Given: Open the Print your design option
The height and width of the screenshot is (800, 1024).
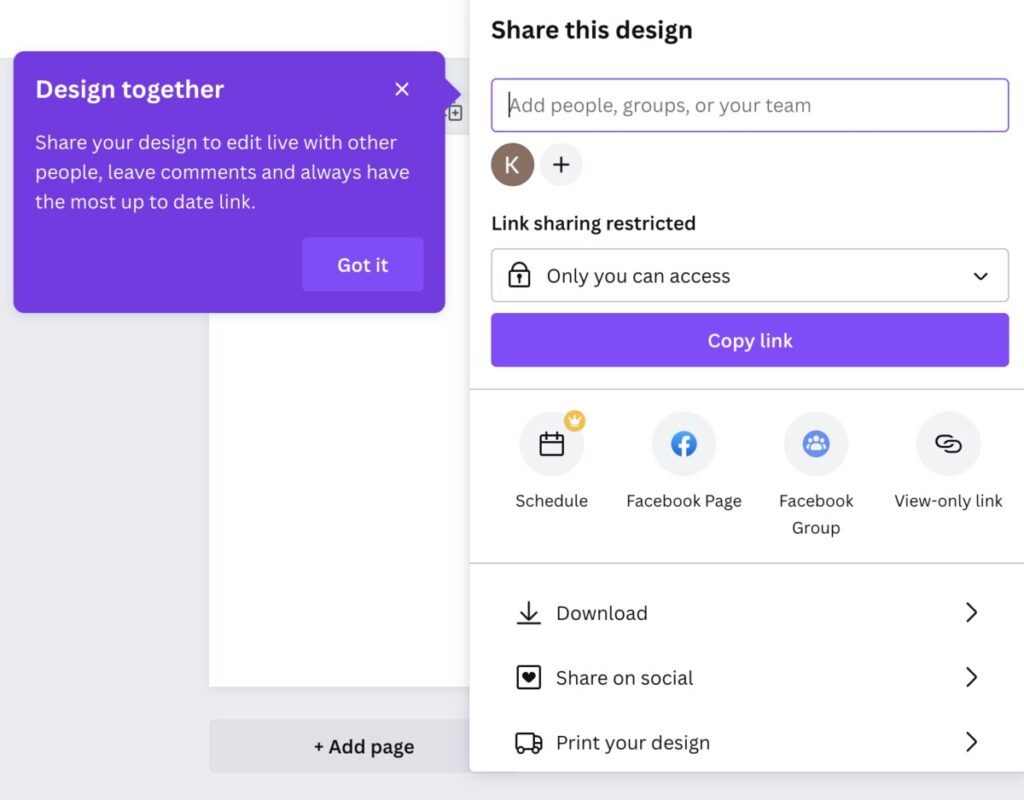Looking at the screenshot, I should (747, 742).
